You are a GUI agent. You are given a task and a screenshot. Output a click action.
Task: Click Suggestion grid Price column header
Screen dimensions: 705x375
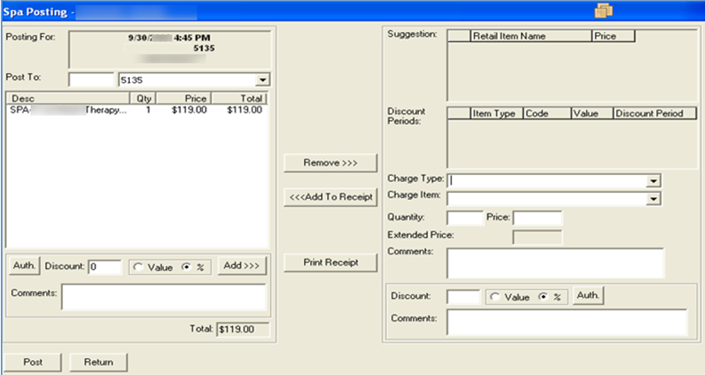pos(613,36)
